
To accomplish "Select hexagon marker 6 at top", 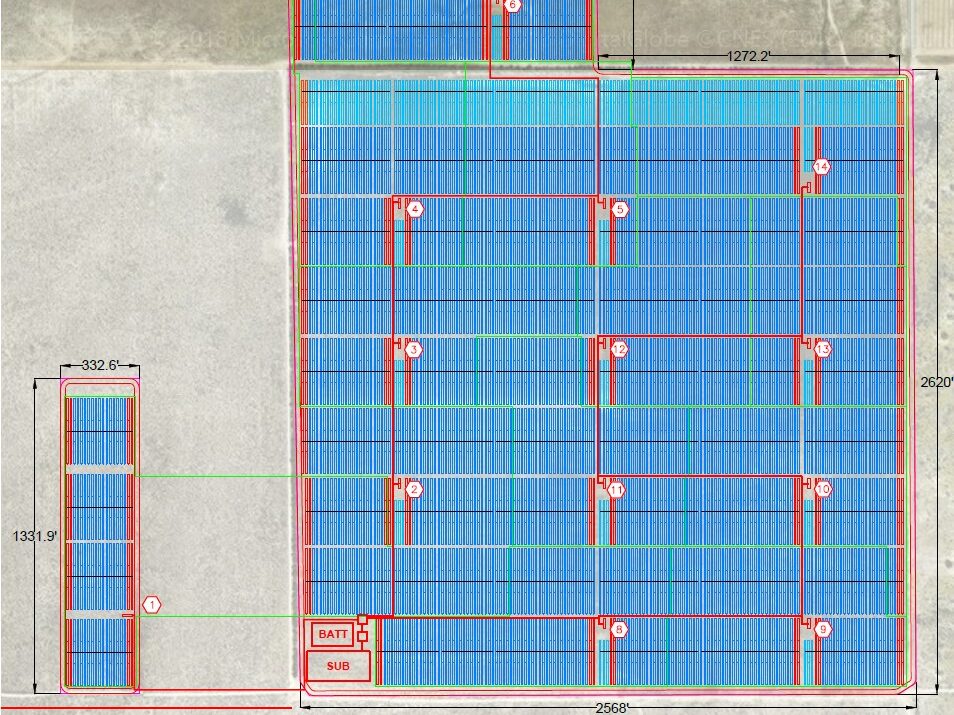I will pos(512,5).
